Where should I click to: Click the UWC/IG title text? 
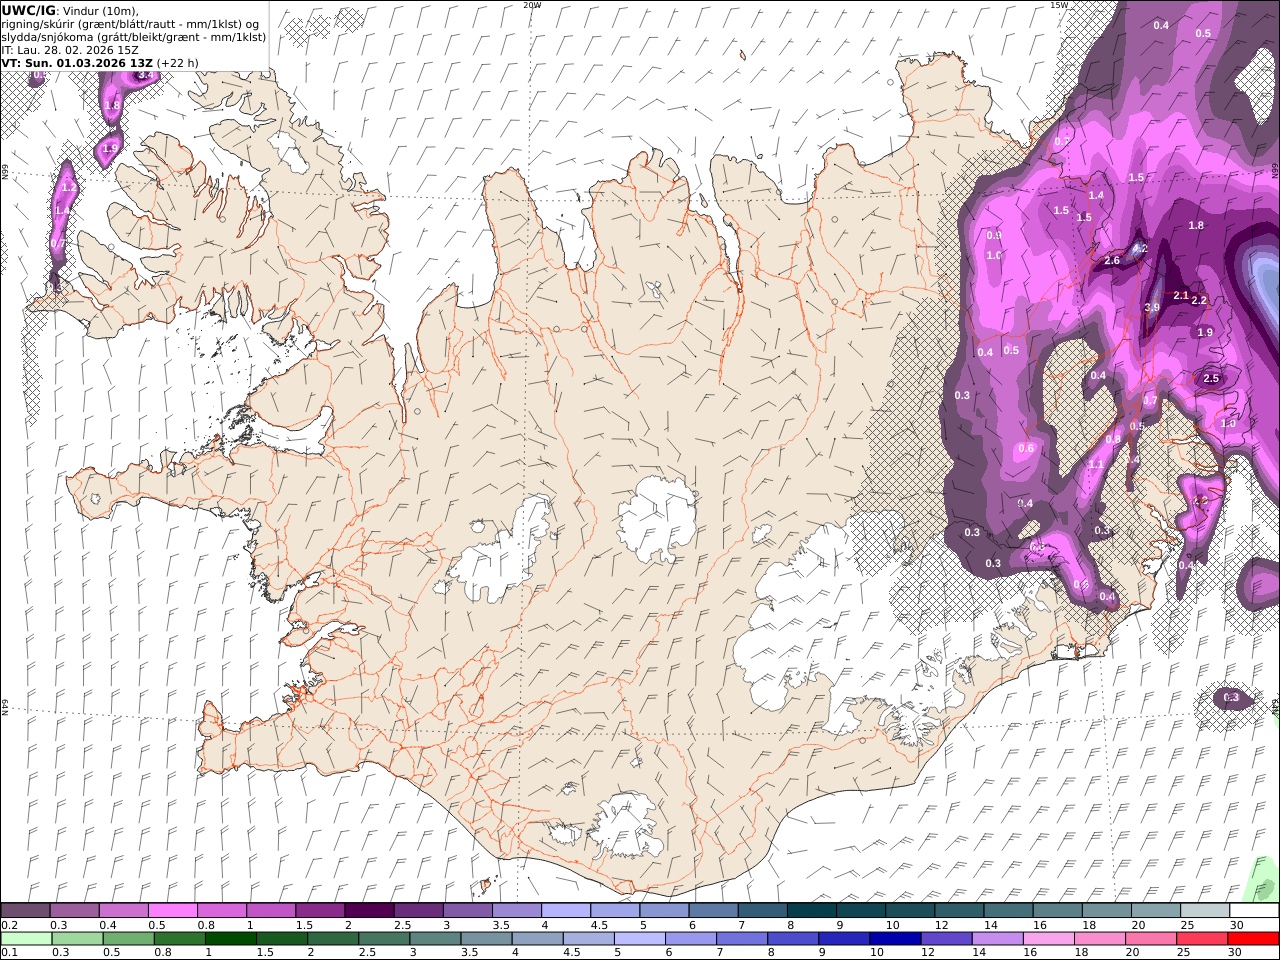[x=28, y=11]
